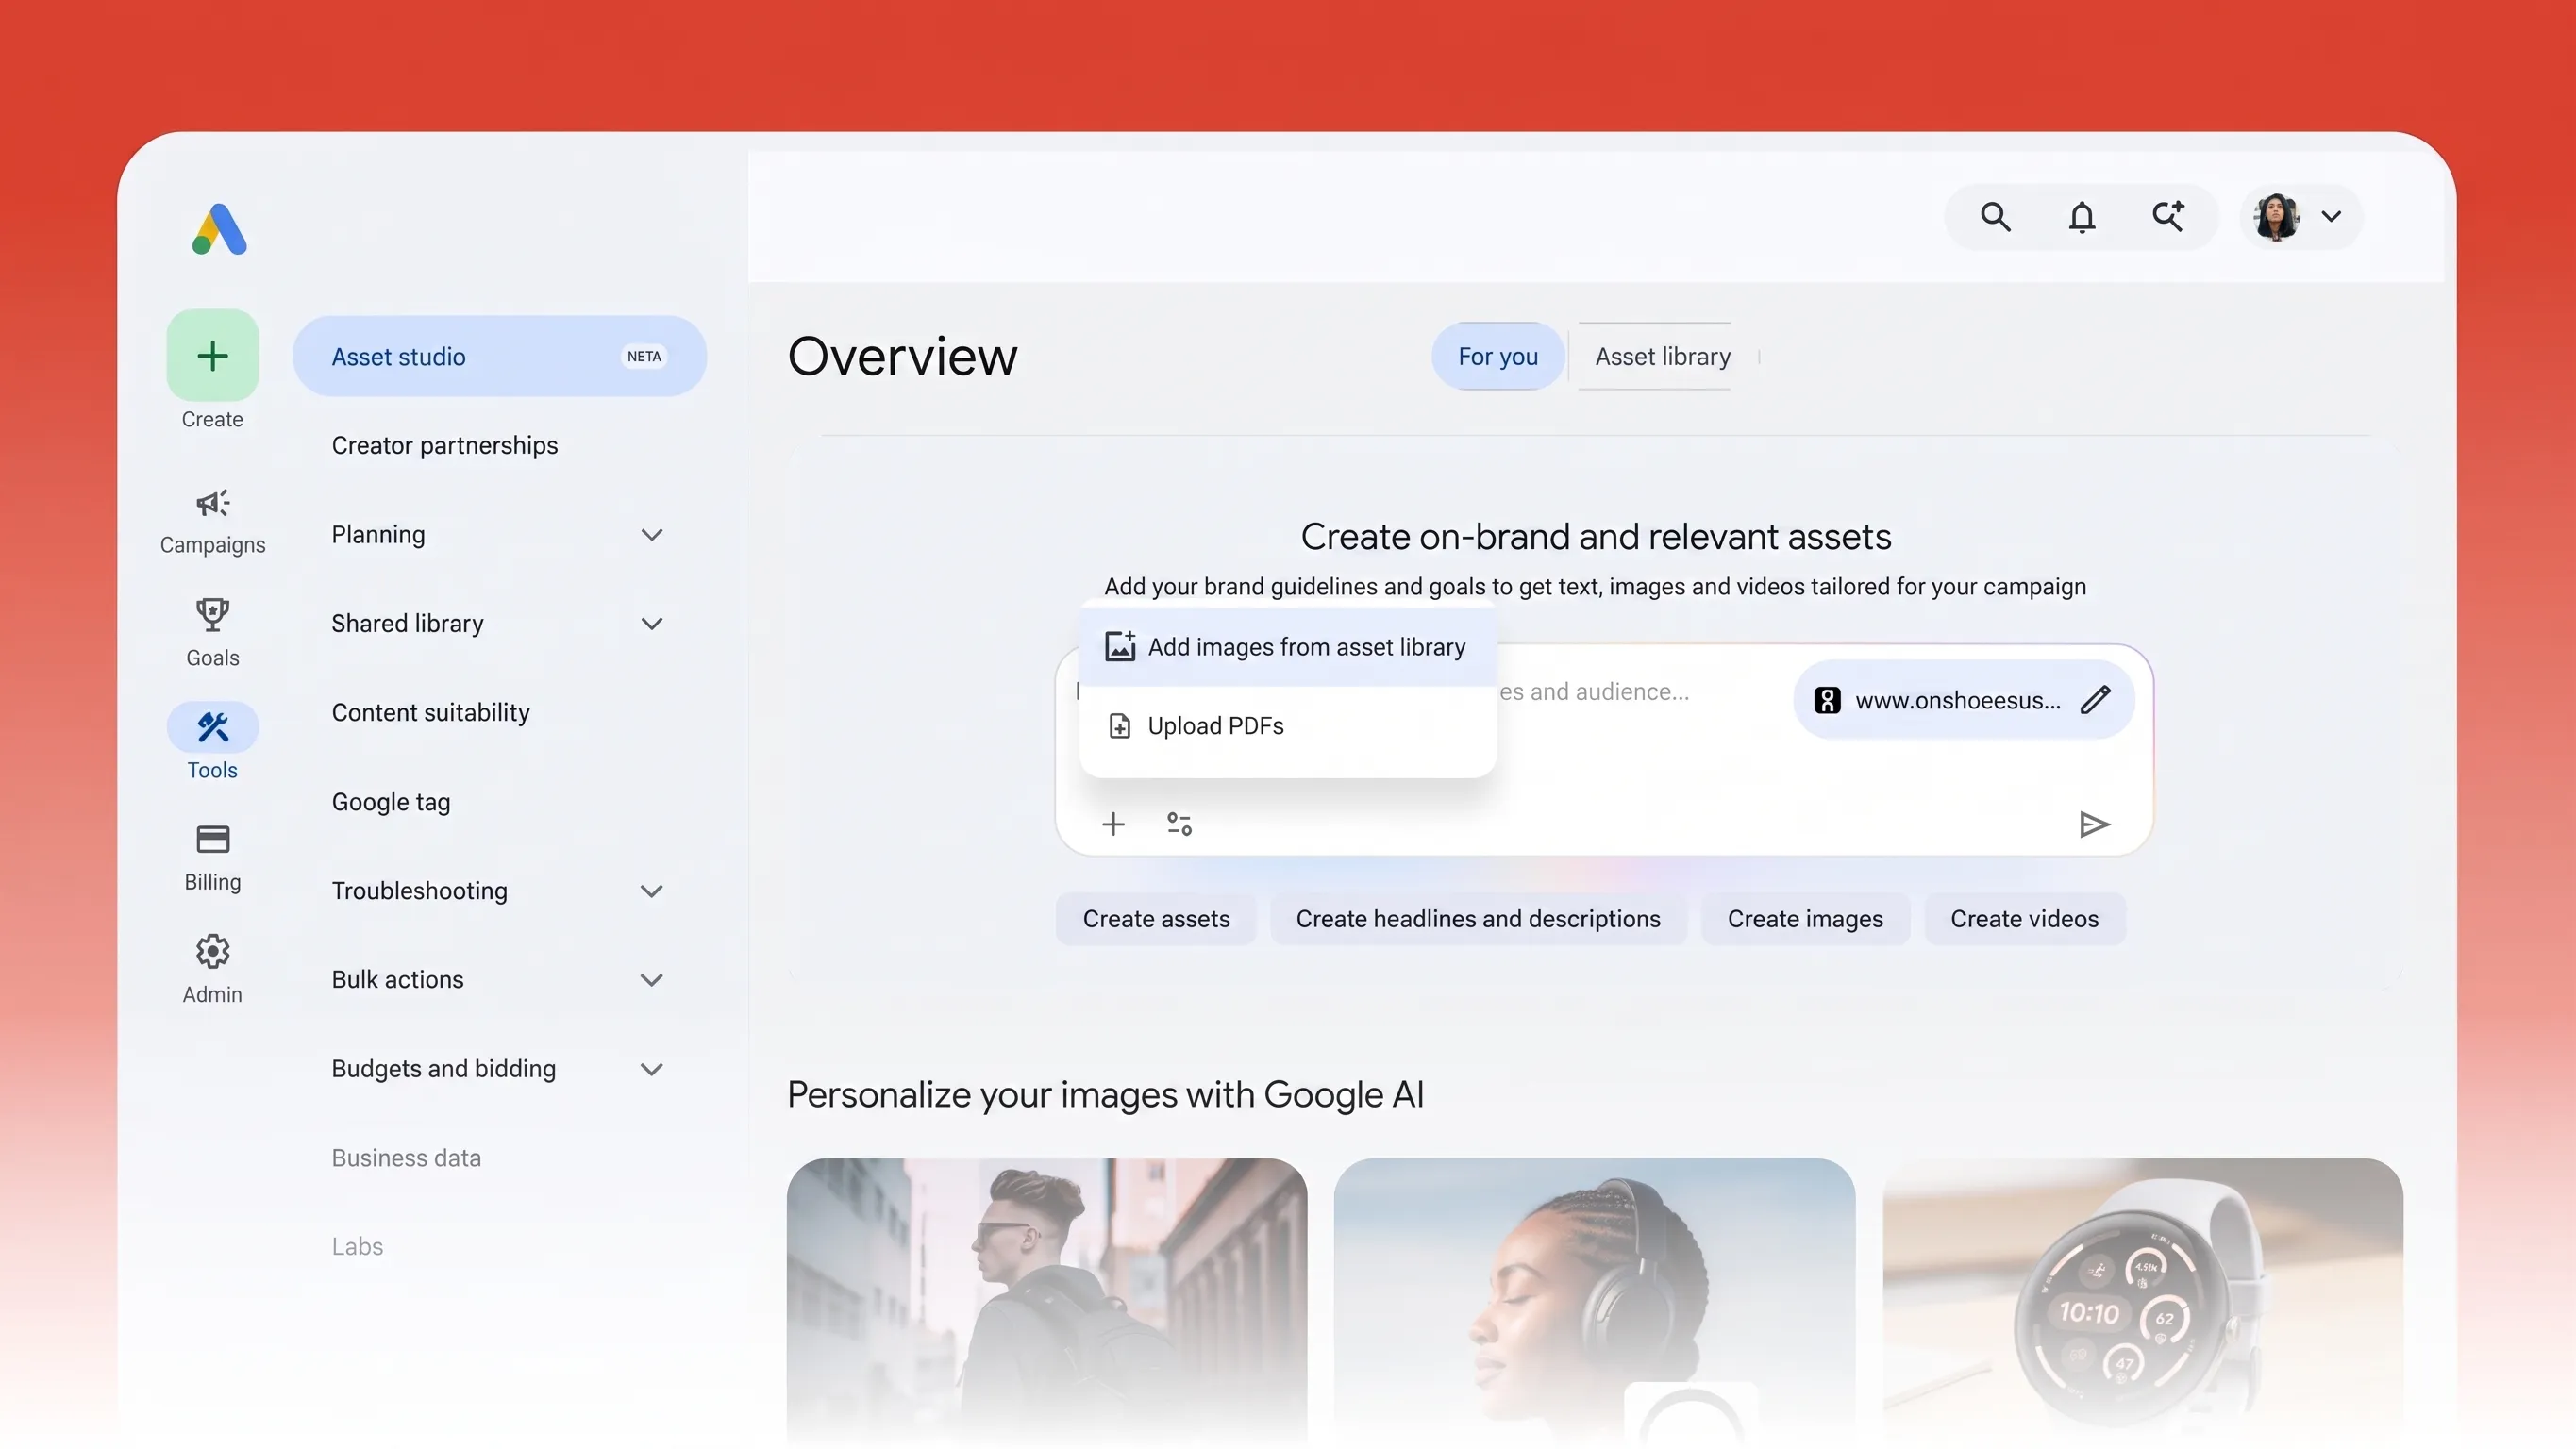This screenshot has height=1449, width=2576.
Task: Open Business data
Action: [406, 1157]
